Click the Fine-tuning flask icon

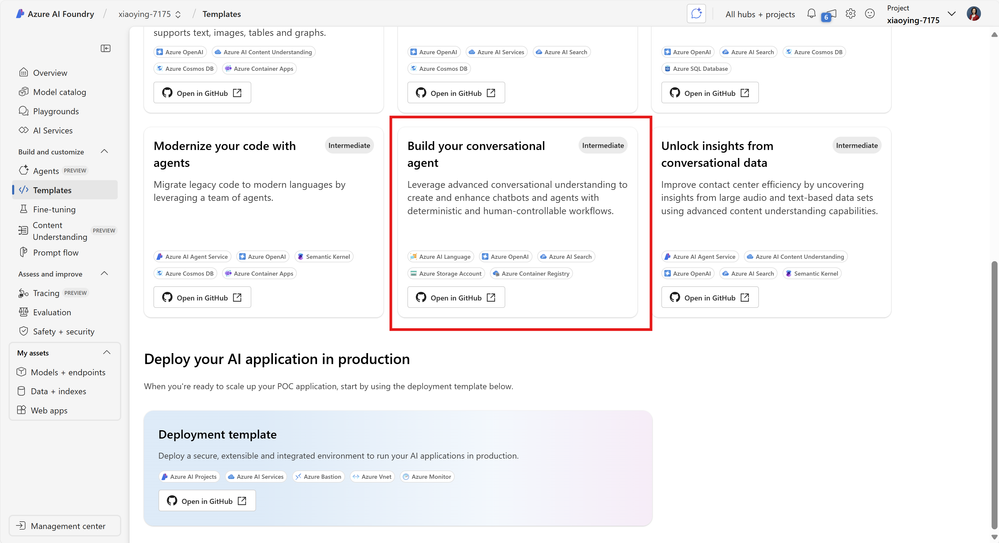(x=24, y=209)
